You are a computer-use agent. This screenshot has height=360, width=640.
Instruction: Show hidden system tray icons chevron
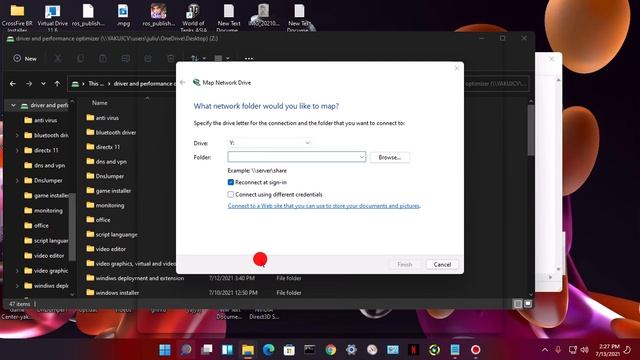coord(545,350)
